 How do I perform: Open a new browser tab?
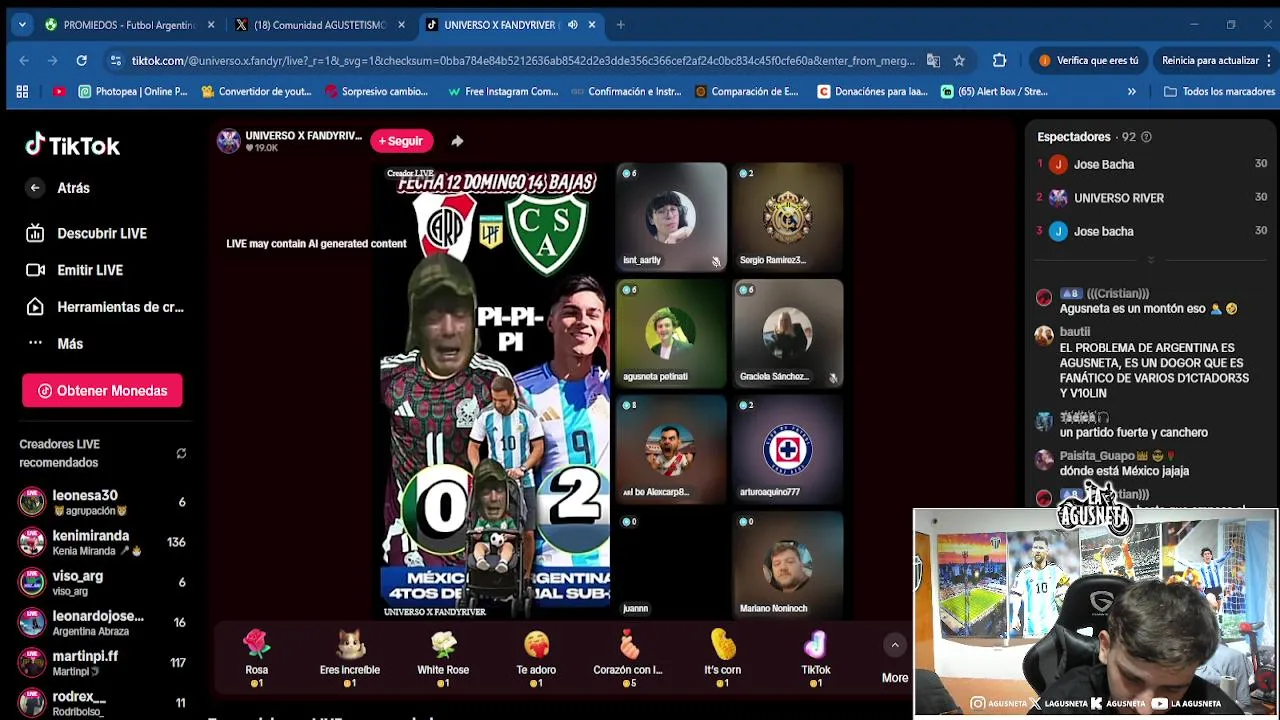(x=620, y=25)
